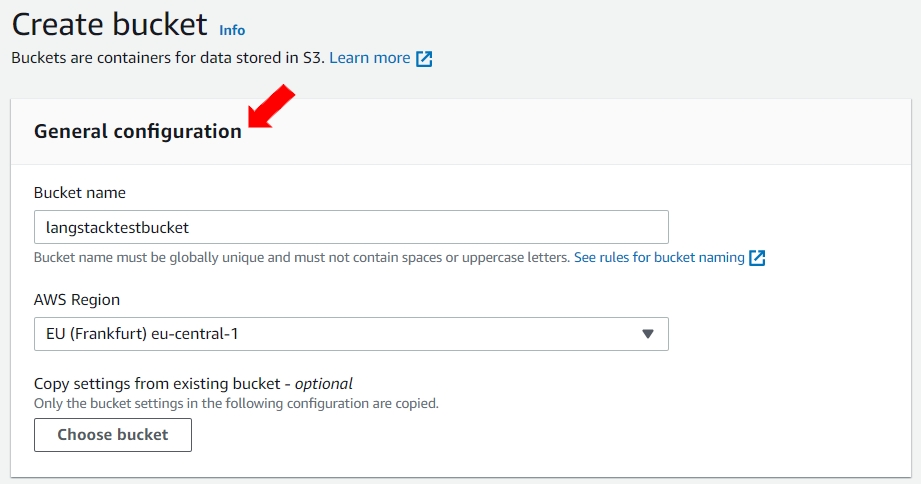Image resolution: width=921 pixels, height=484 pixels.
Task: Click the 'Only the bucket settings' helper text
Action: (x=236, y=404)
